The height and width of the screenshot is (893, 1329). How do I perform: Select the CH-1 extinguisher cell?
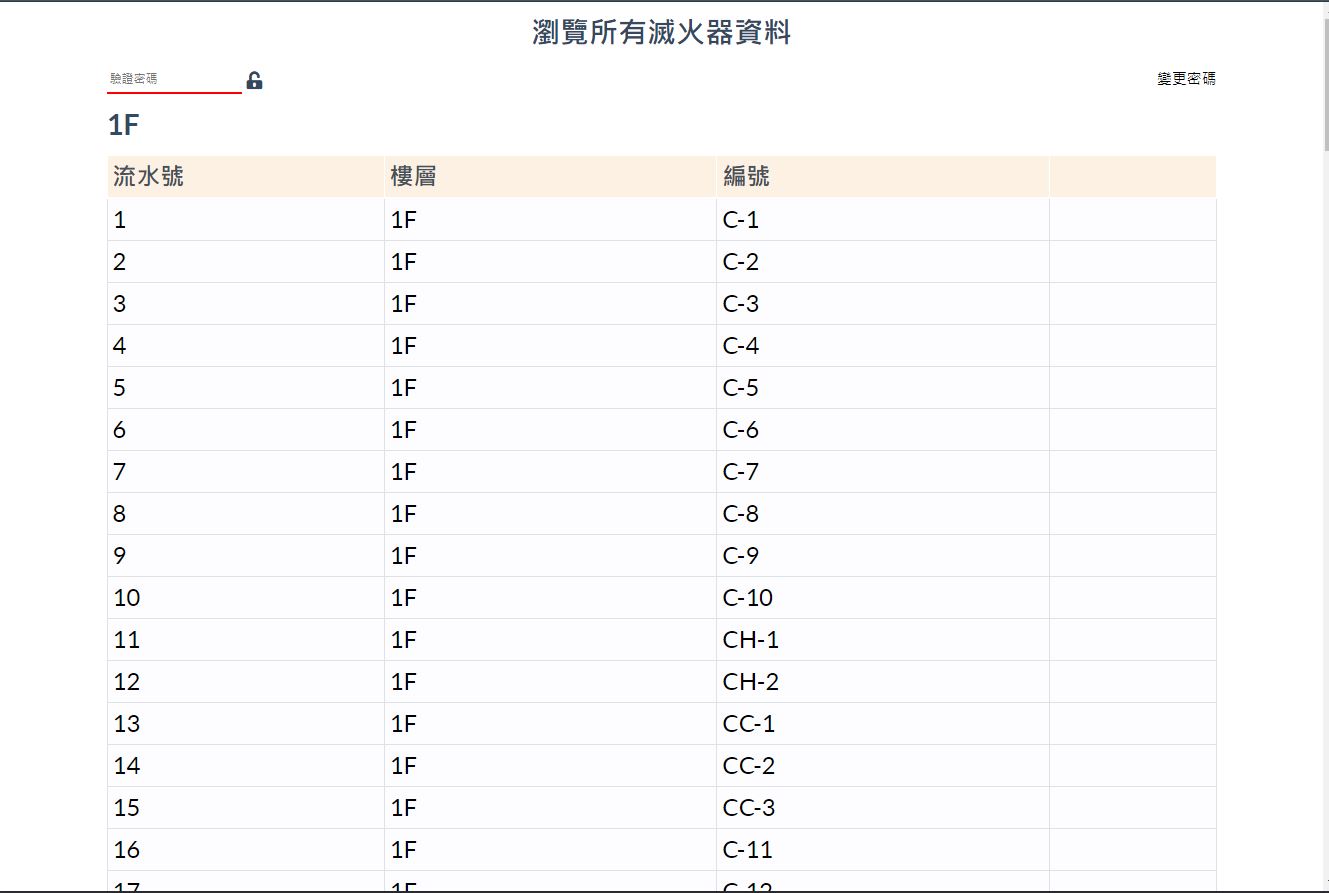pos(750,640)
